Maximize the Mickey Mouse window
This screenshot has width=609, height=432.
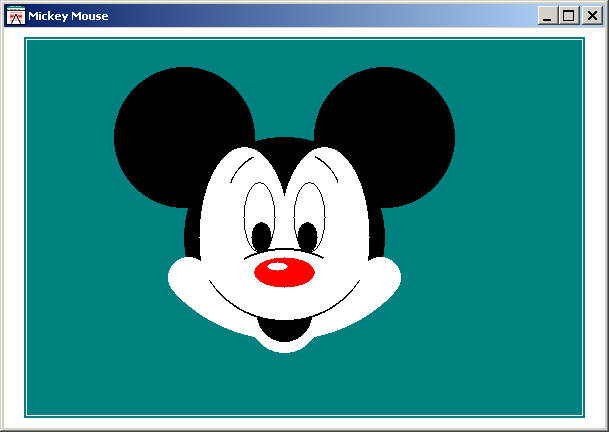569,16
